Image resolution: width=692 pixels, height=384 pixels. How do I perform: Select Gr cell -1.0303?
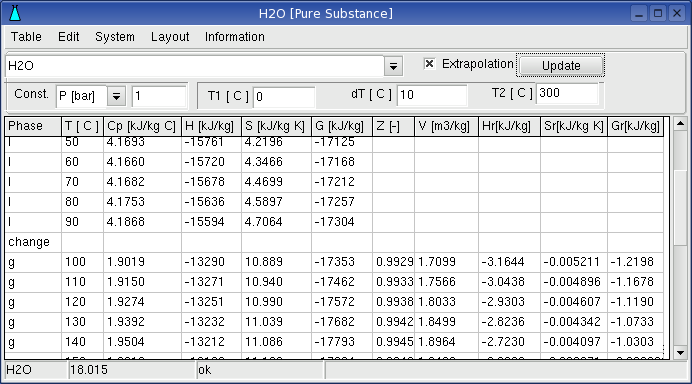pos(636,342)
